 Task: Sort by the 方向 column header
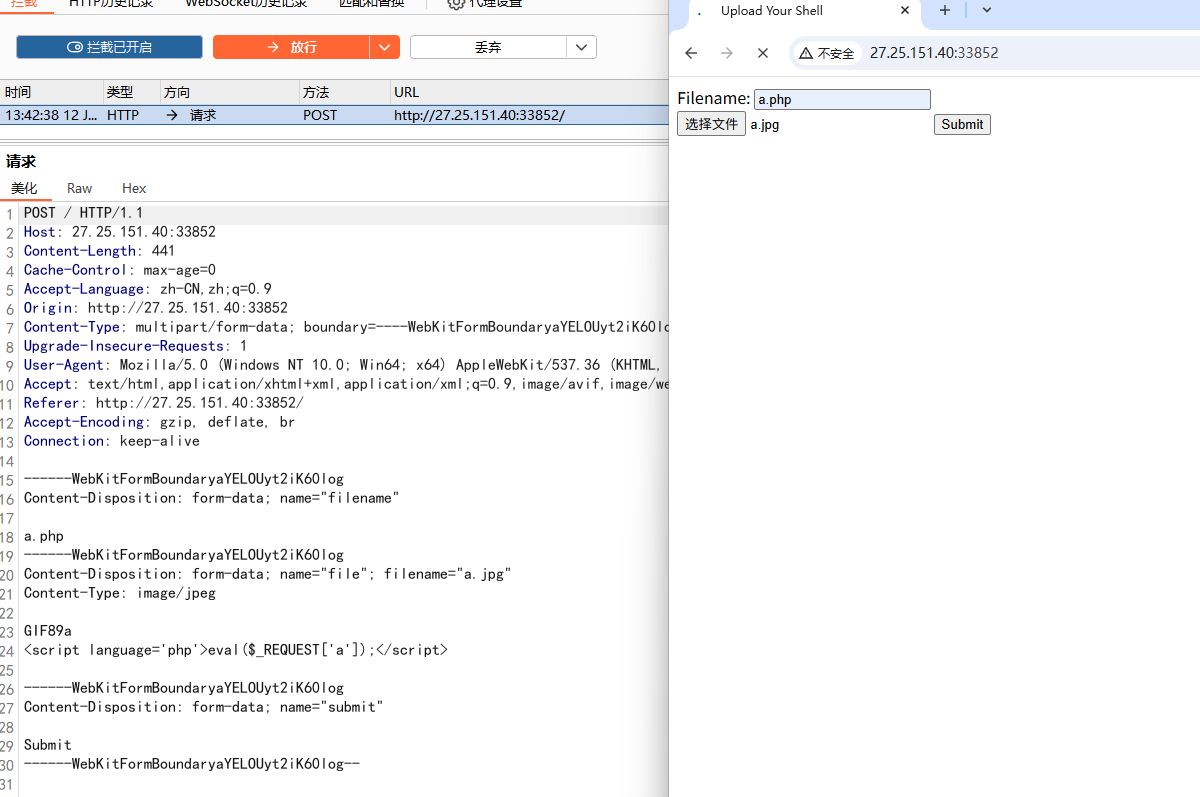(229, 92)
